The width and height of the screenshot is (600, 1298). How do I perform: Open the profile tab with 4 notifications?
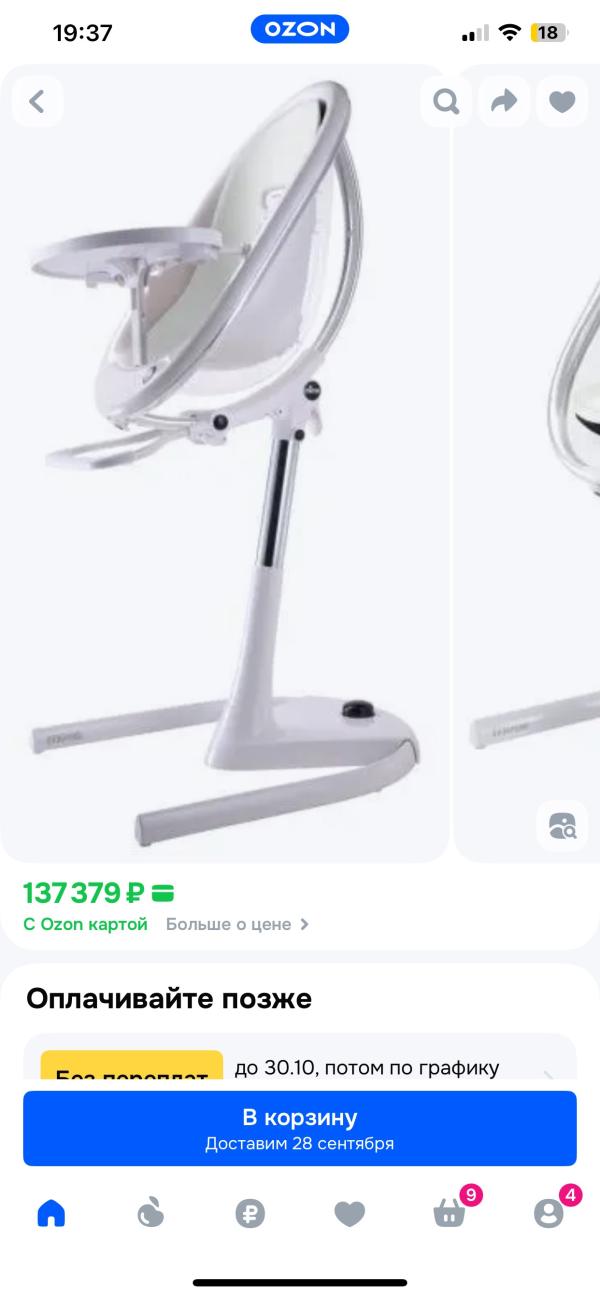549,1212
